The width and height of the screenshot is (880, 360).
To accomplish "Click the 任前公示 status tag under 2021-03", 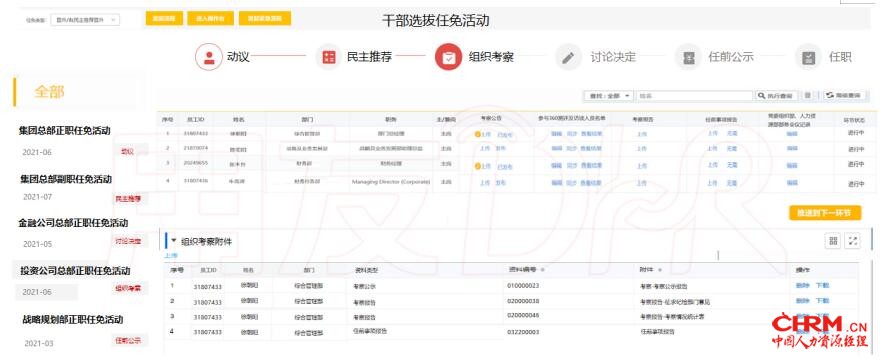I will [x=128, y=340].
